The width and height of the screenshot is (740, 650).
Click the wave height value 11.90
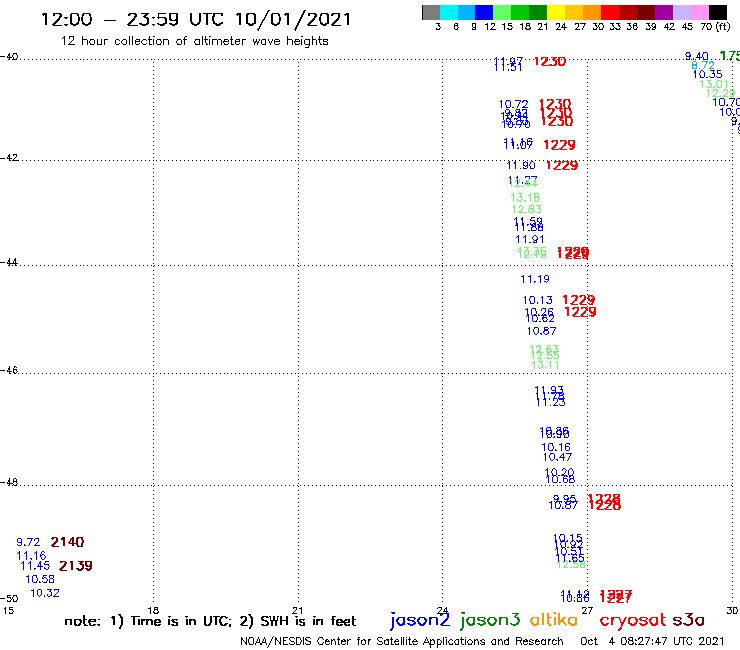(x=521, y=165)
